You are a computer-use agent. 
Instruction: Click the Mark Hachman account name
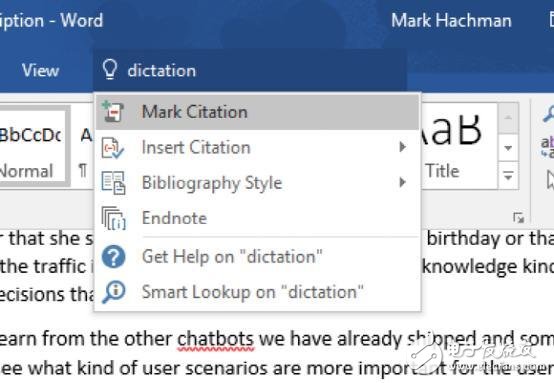click(x=451, y=20)
